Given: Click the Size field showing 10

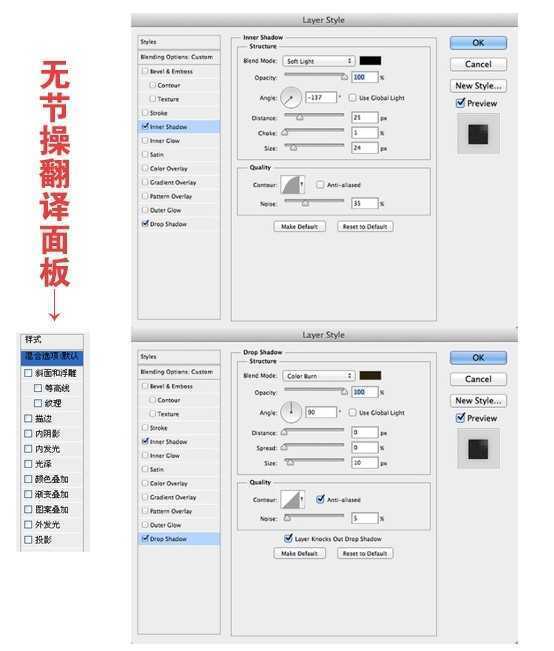Looking at the screenshot, I should pyautogui.click(x=365, y=463).
